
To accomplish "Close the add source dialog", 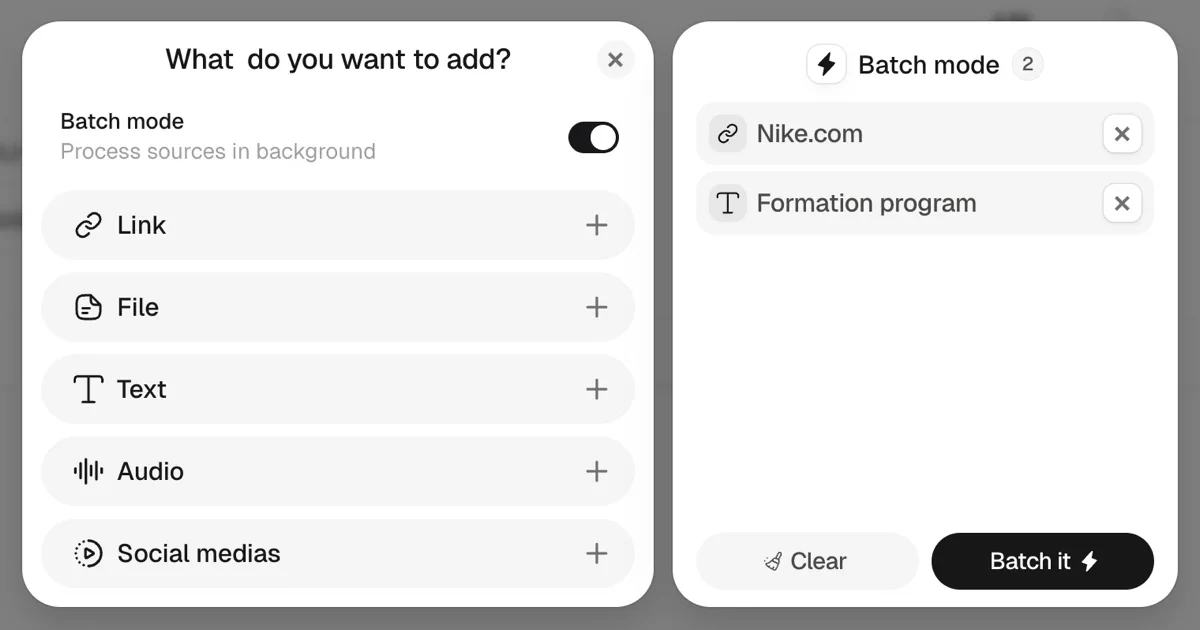I will tap(616, 60).
